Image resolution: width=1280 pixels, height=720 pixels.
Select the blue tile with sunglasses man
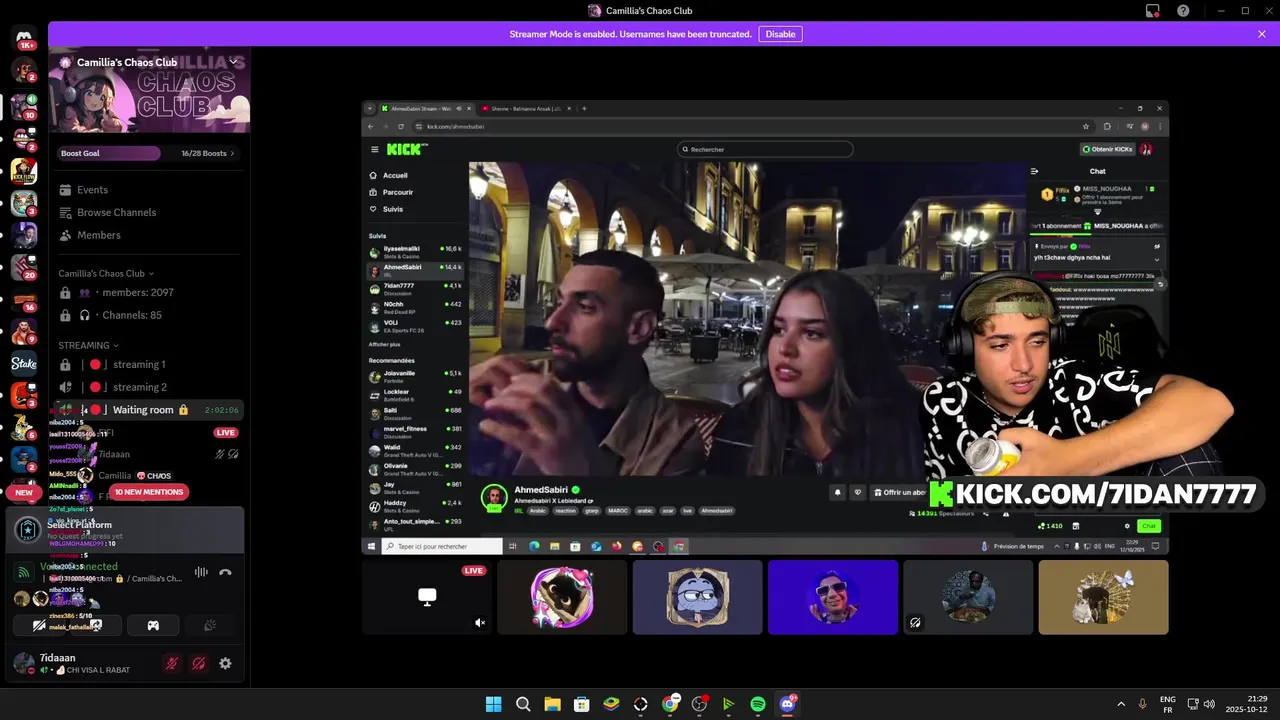tap(833, 597)
